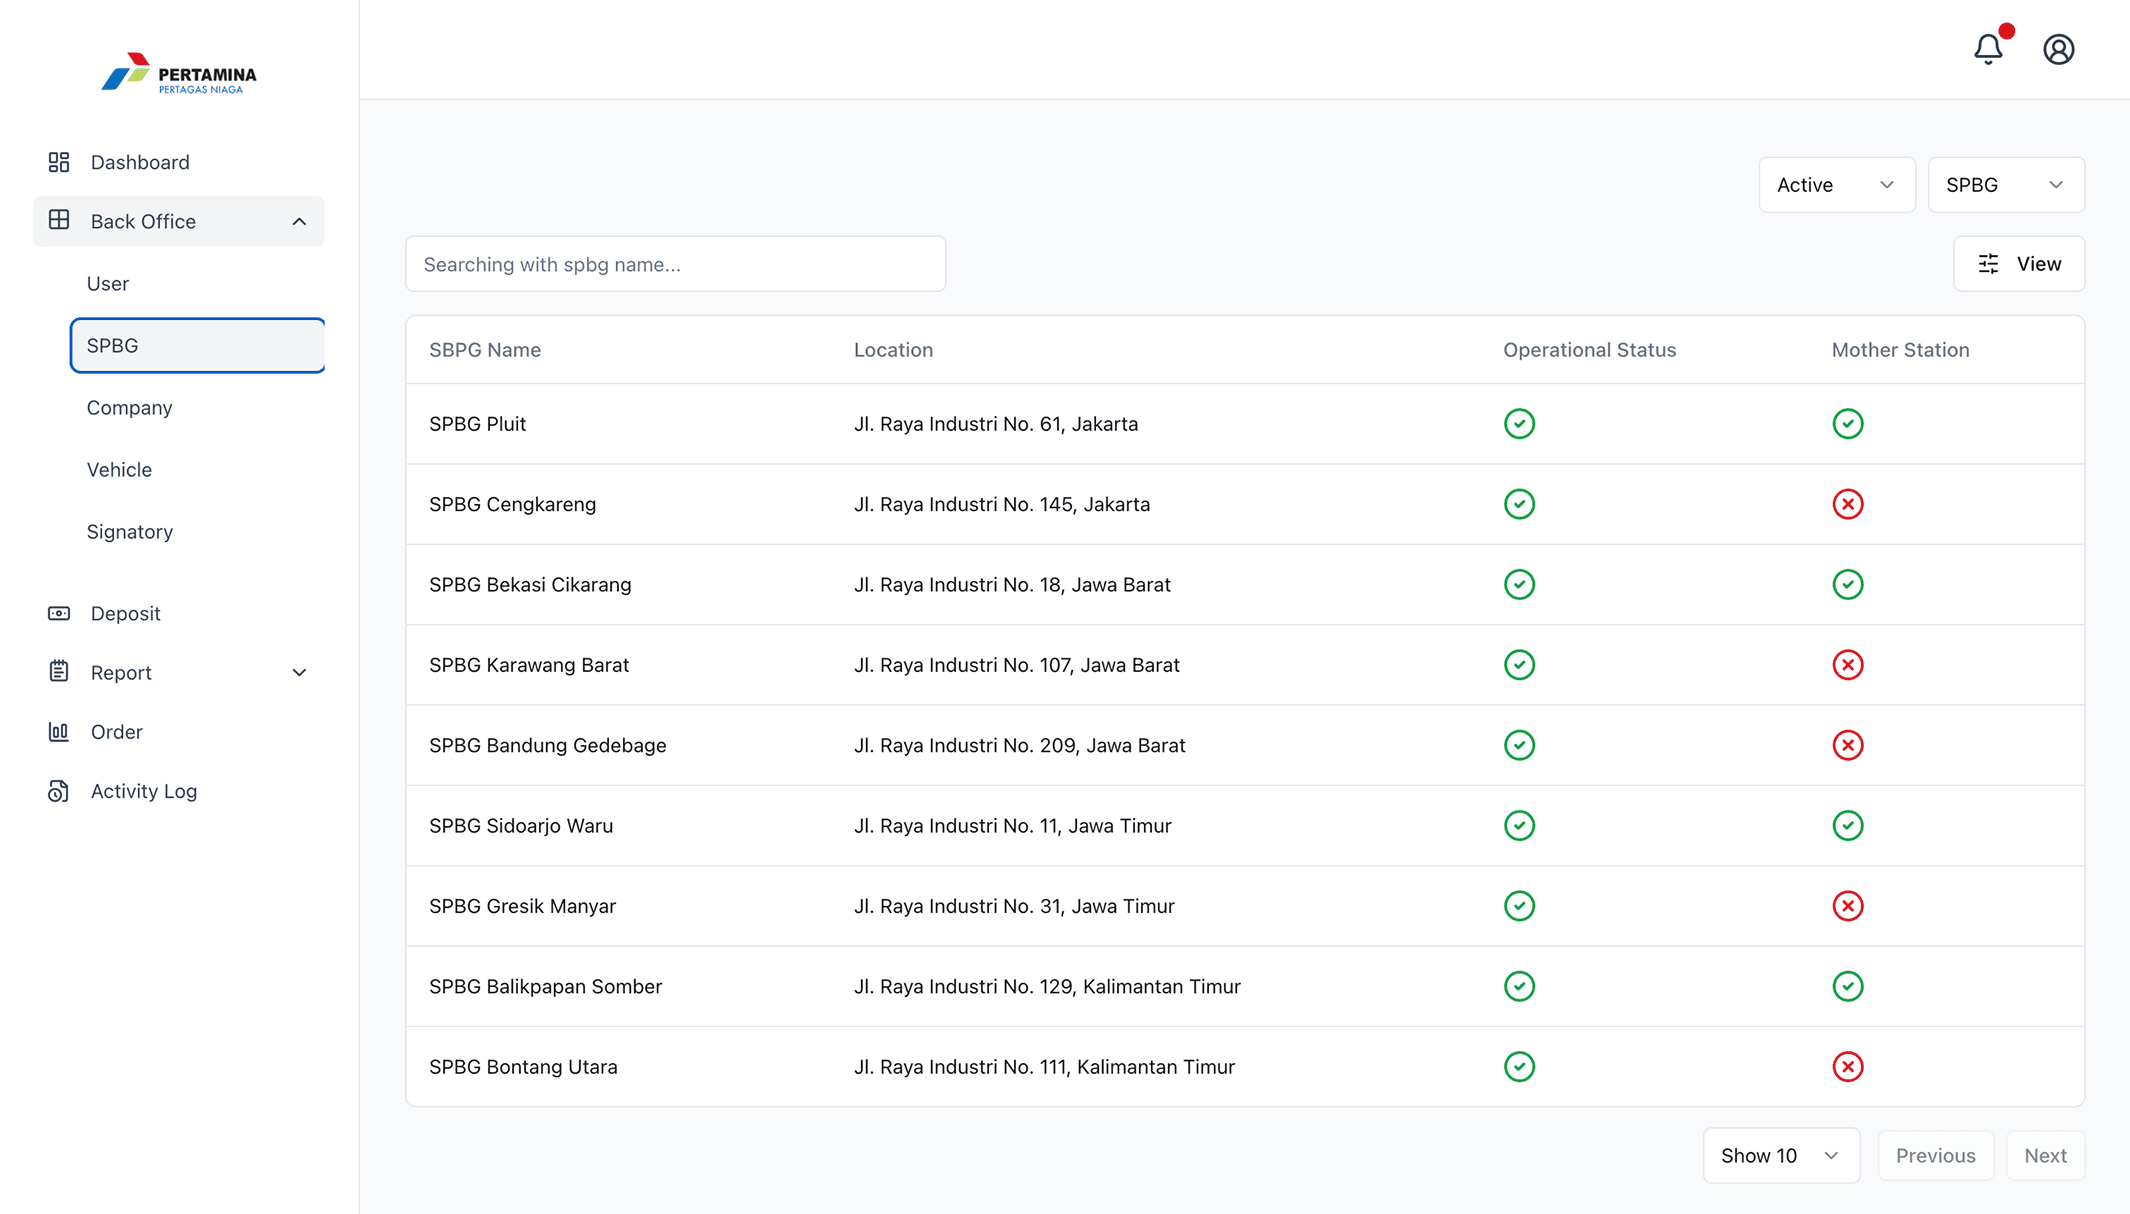Click SPBG Pluit operational status check icon
2130x1214 pixels.
pyautogui.click(x=1519, y=424)
